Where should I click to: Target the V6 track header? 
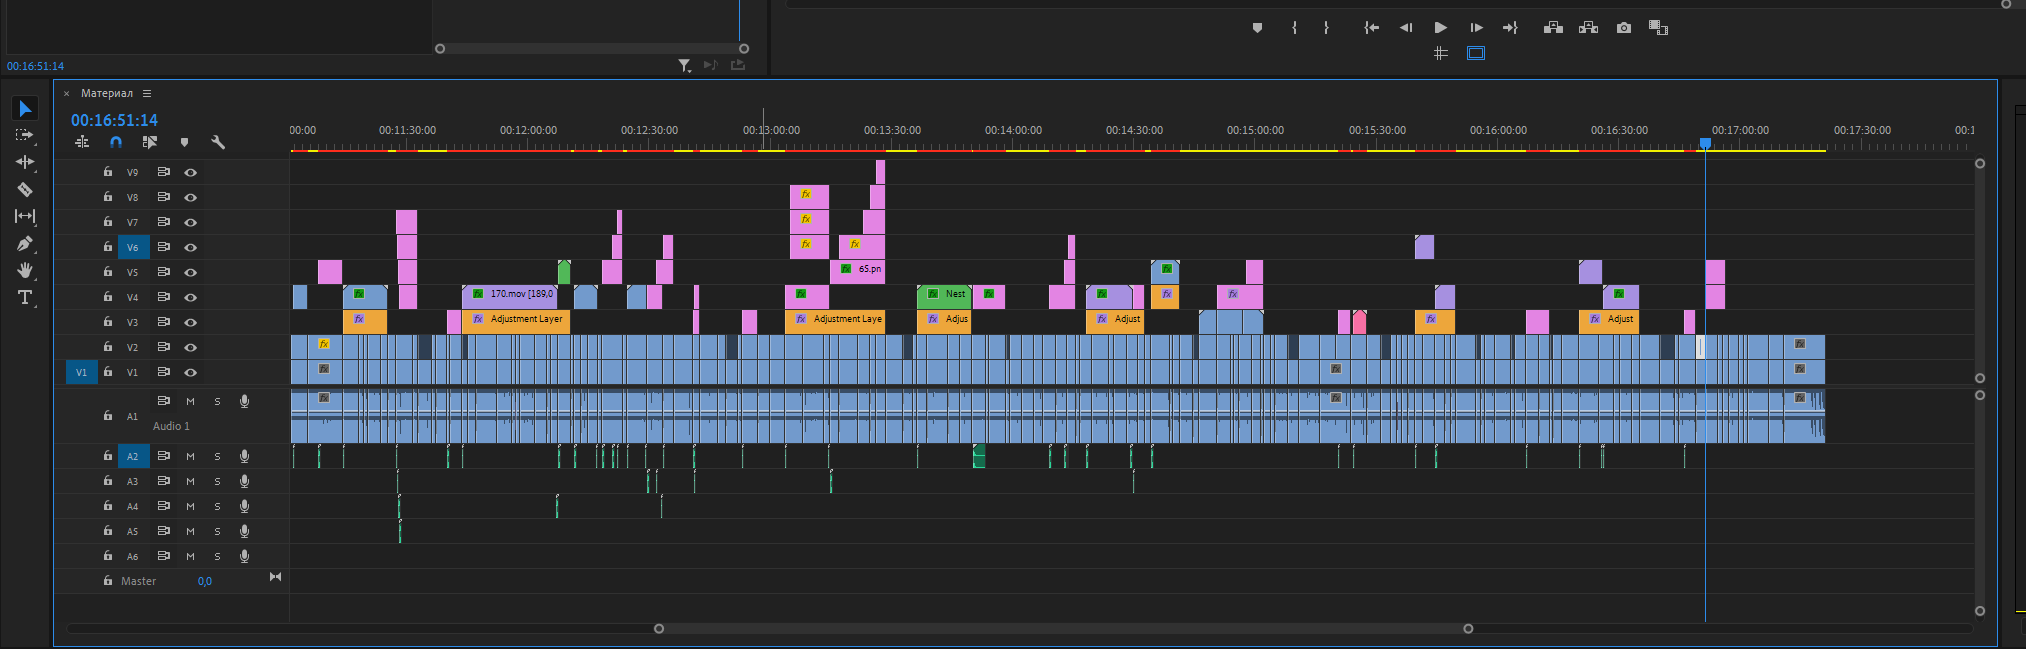tap(132, 247)
